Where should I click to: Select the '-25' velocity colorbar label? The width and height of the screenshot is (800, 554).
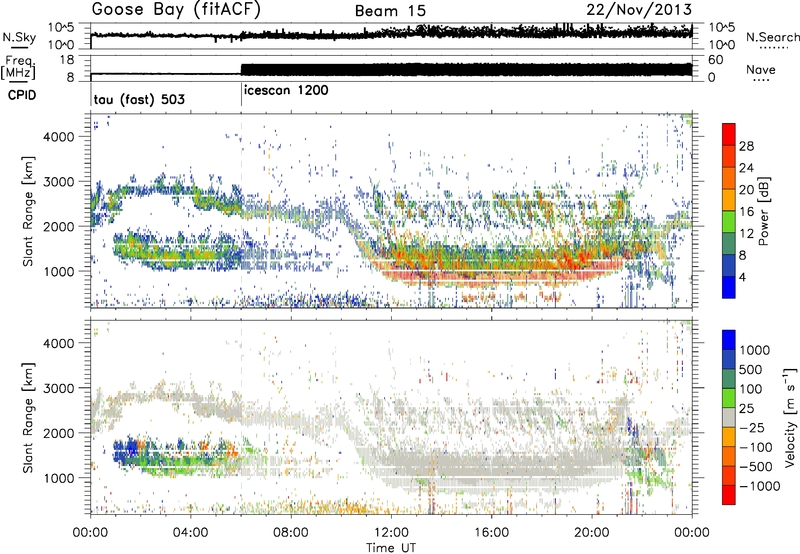coord(750,427)
